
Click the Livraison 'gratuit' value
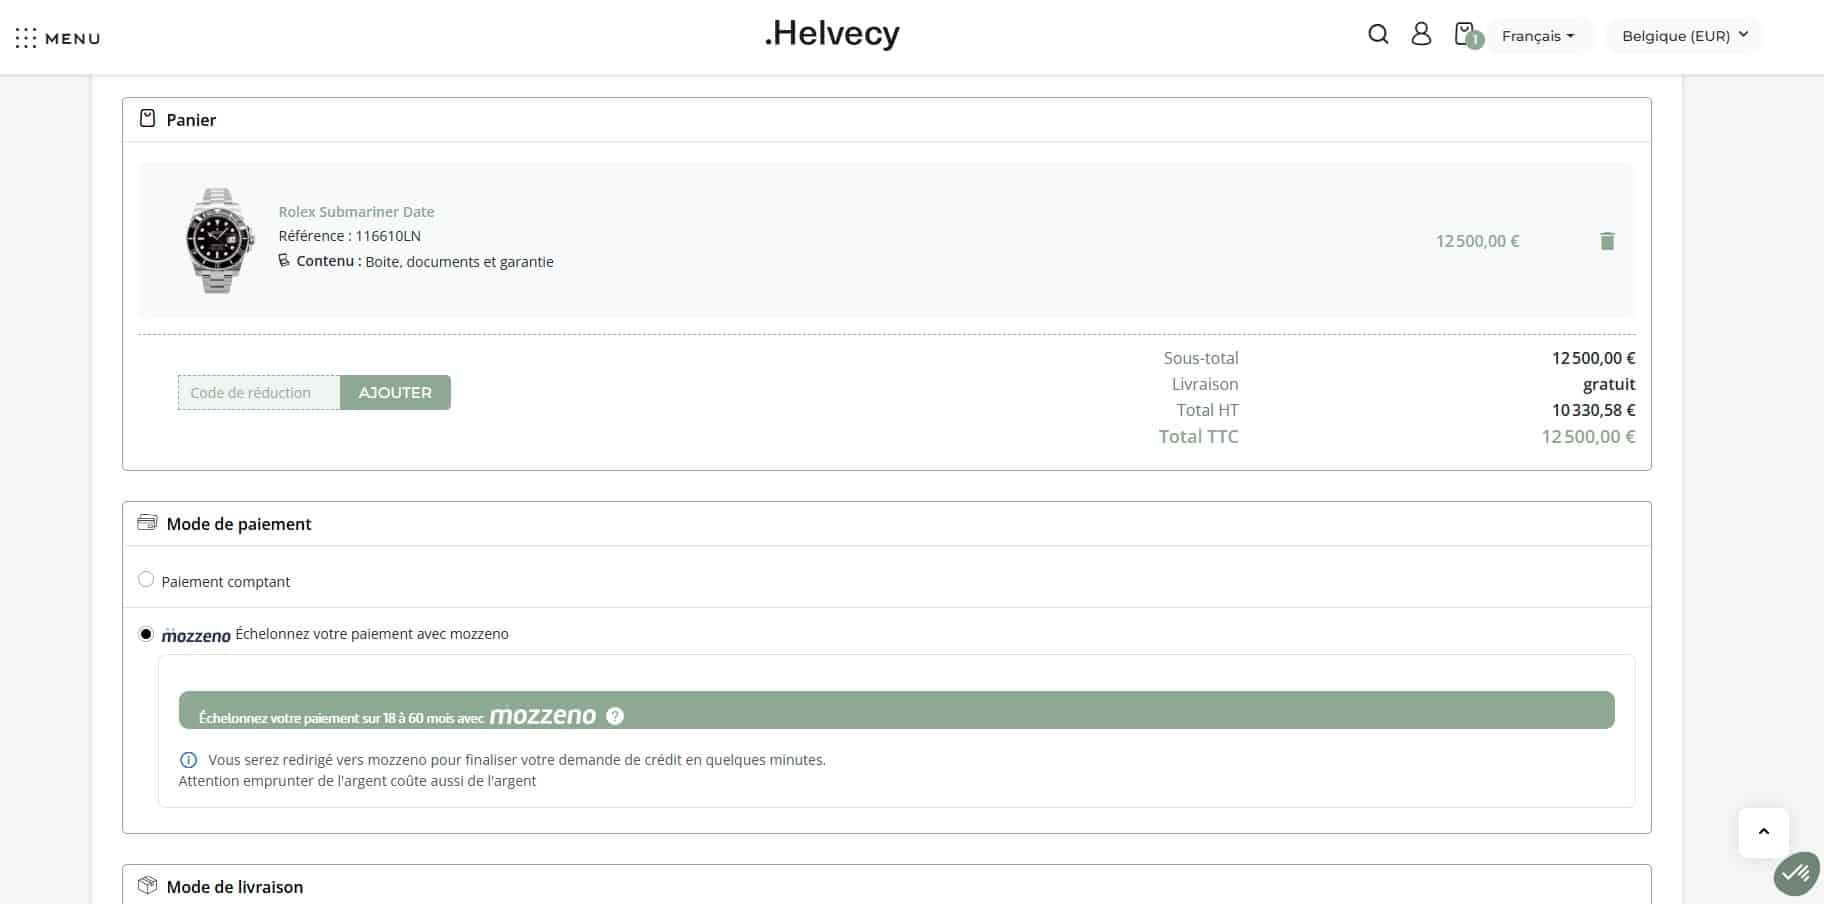tap(1609, 384)
